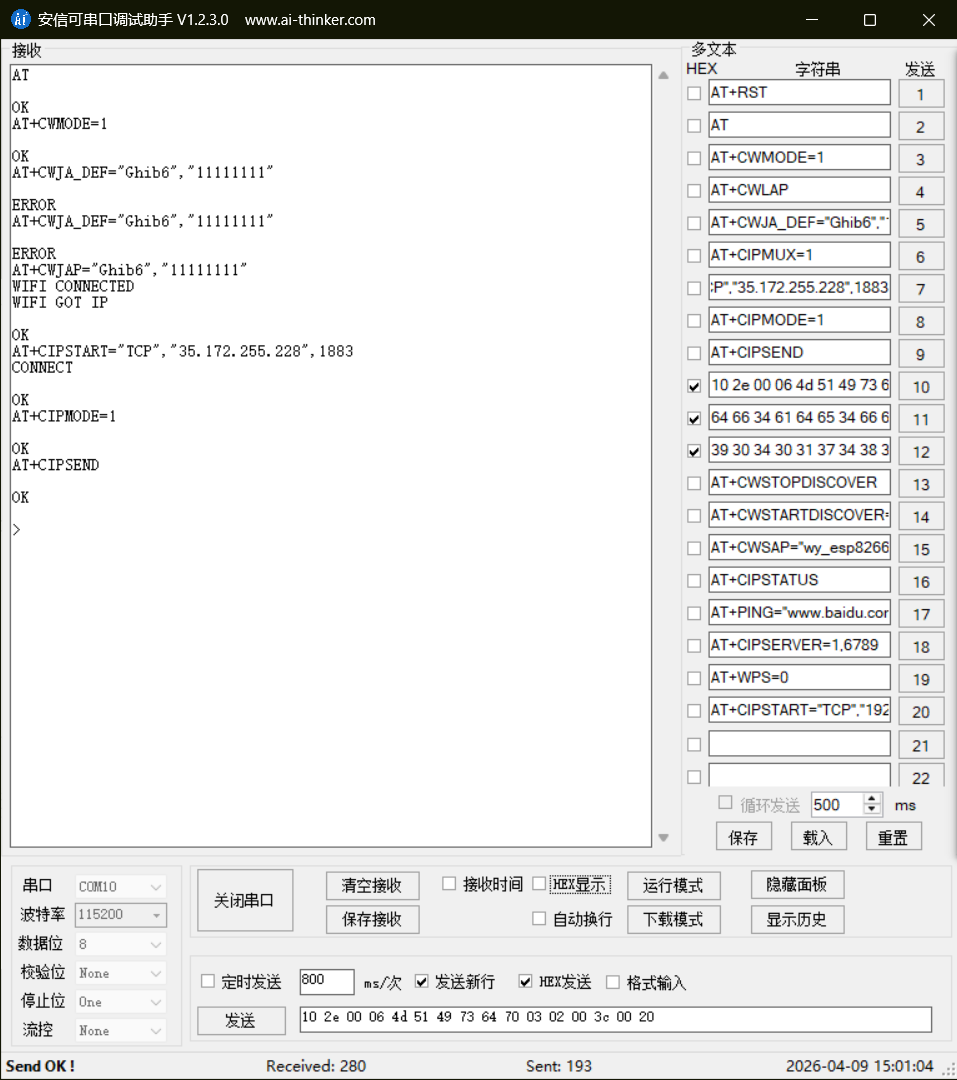Image resolution: width=957 pixels, height=1080 pixels.
Task: Click 'Sent: 193' in status bar
Action: click(x=559, y=1066)
